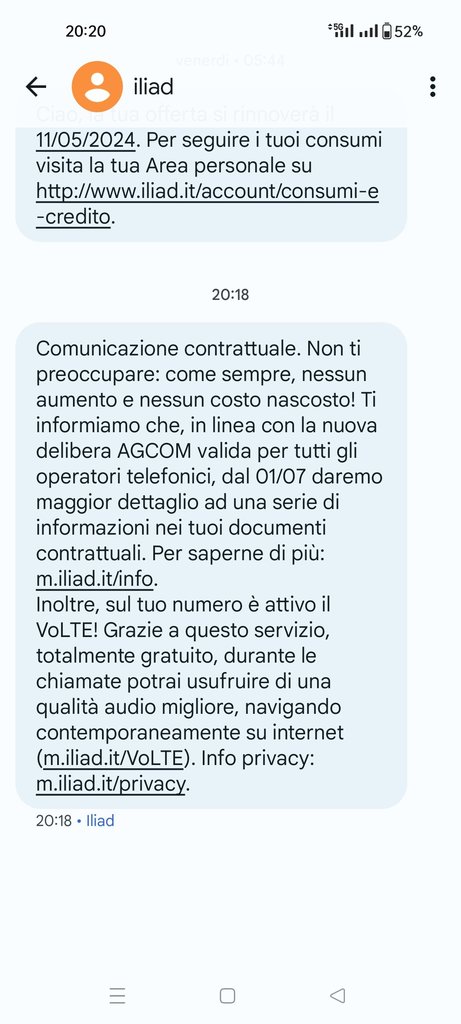The width and height of the screenshot is (461, 1024).
Task: Tap the back arrow icon
Action: [36, 86]
